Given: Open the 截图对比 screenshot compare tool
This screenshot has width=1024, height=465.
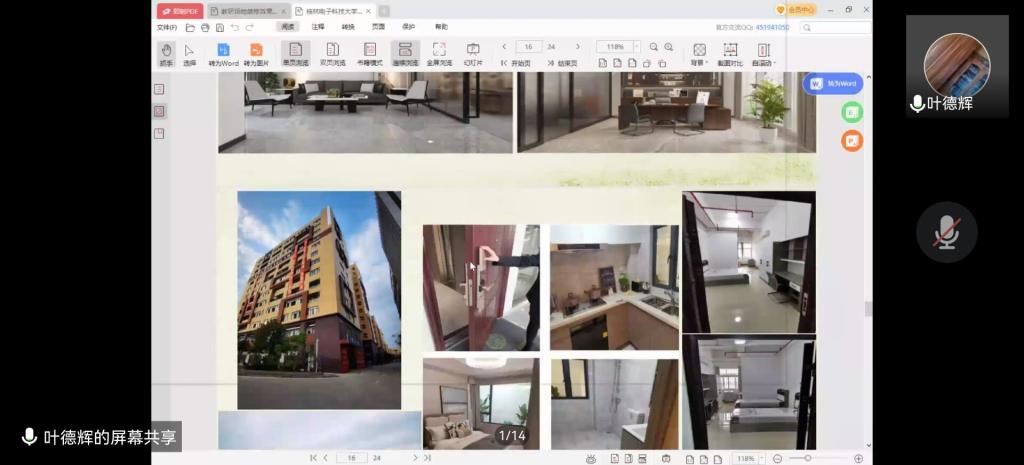Looking at the screenshot, I should (x=730, y=53).
